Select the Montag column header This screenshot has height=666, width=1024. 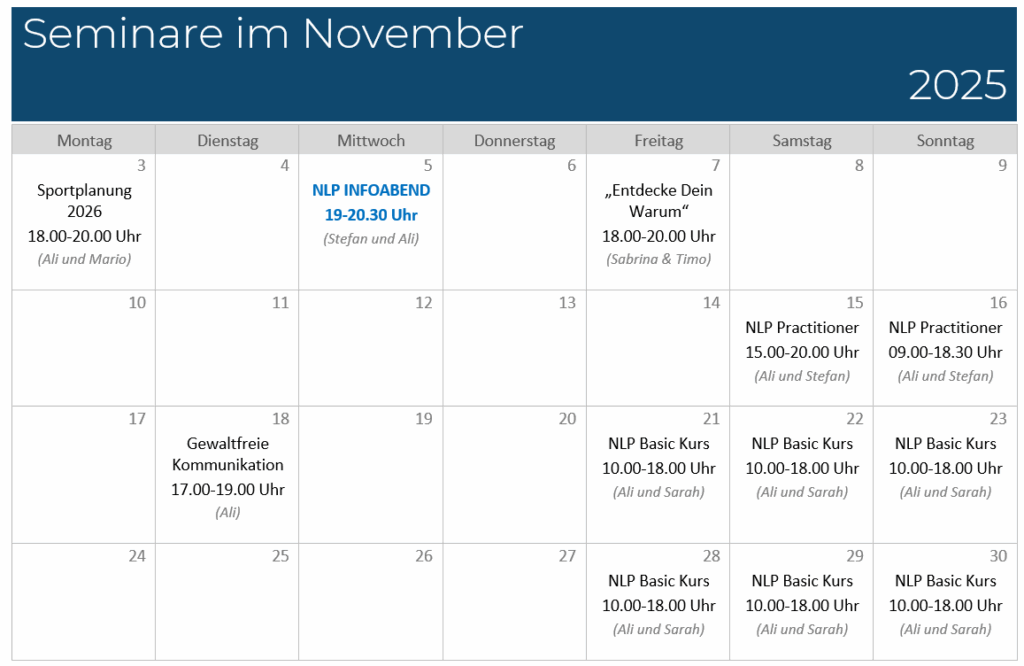84,141
